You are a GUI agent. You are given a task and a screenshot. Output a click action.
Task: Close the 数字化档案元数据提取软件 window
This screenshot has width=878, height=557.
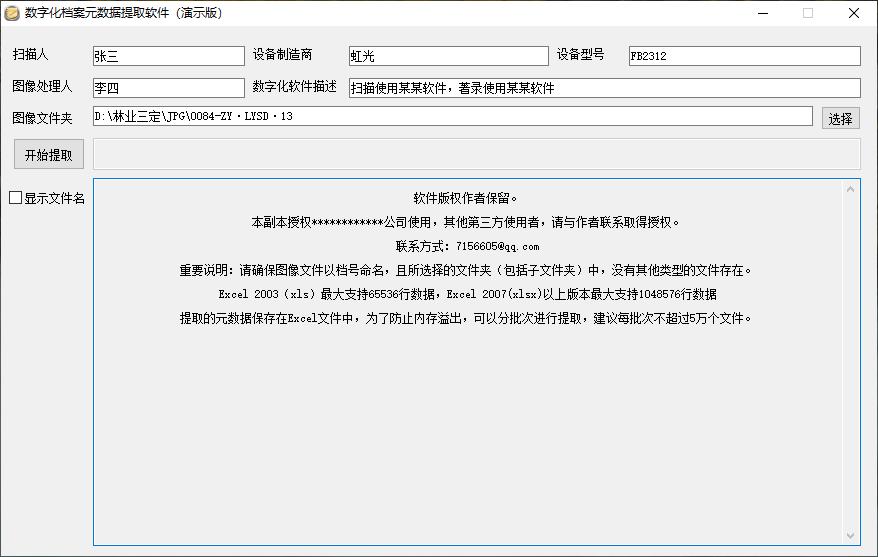[x=853, y=13]
